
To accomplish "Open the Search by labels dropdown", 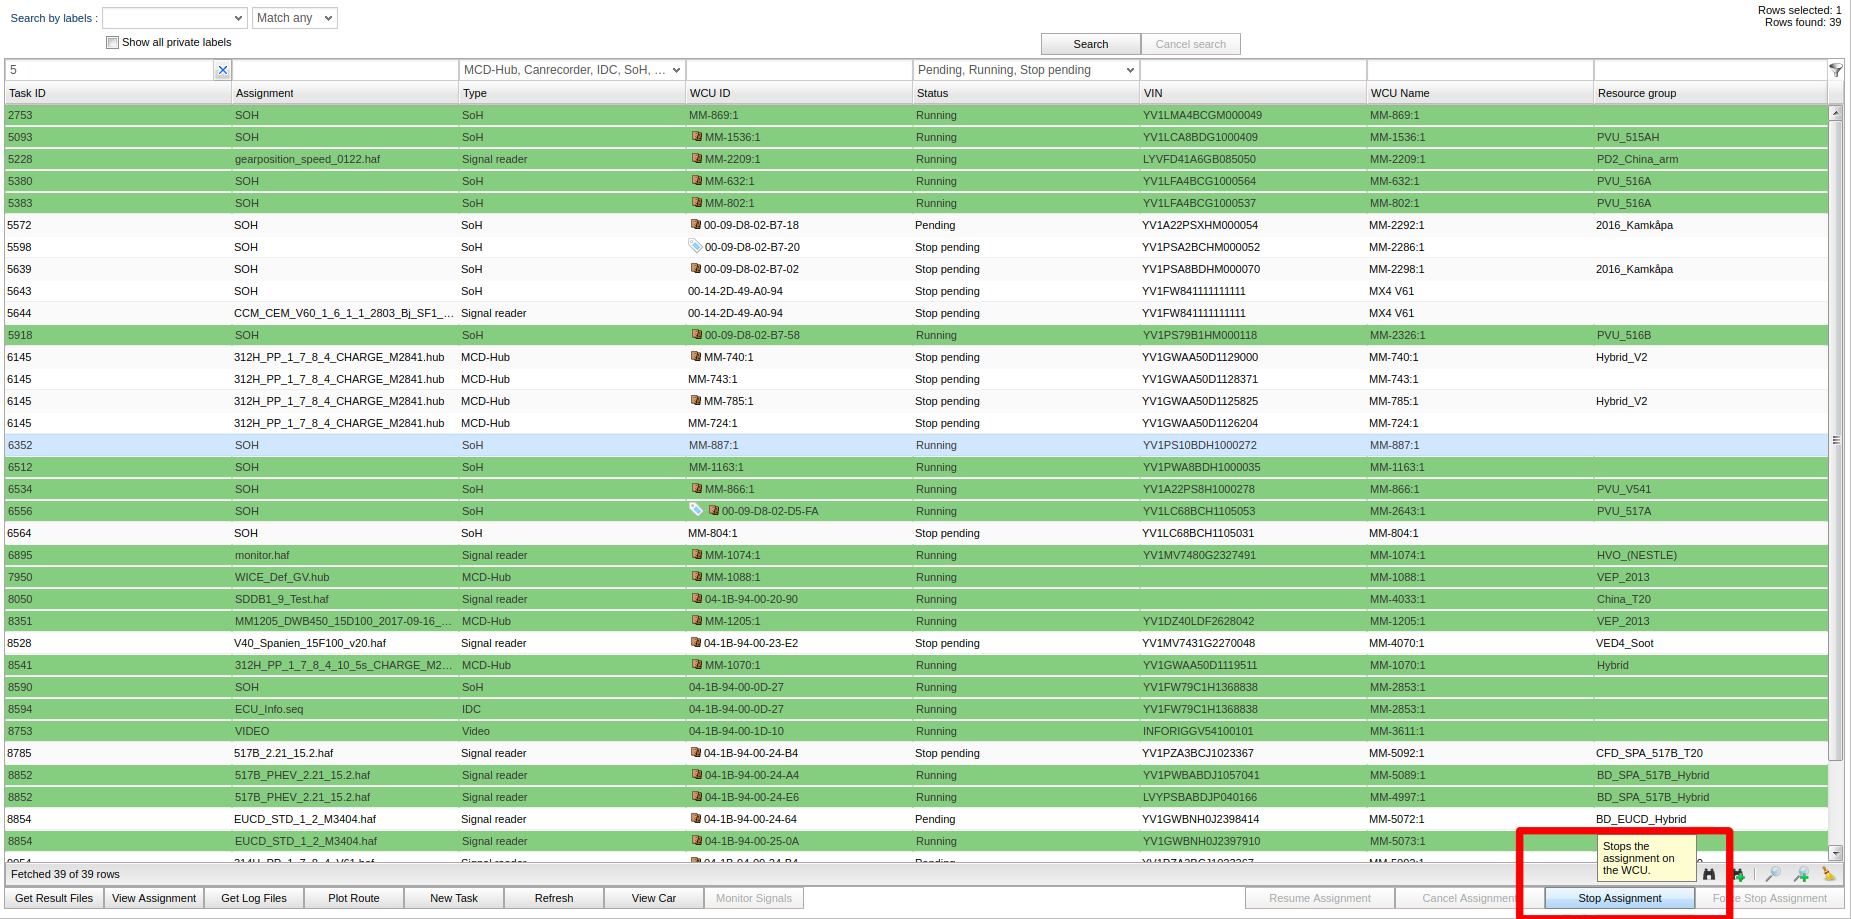I will [174, 18].
